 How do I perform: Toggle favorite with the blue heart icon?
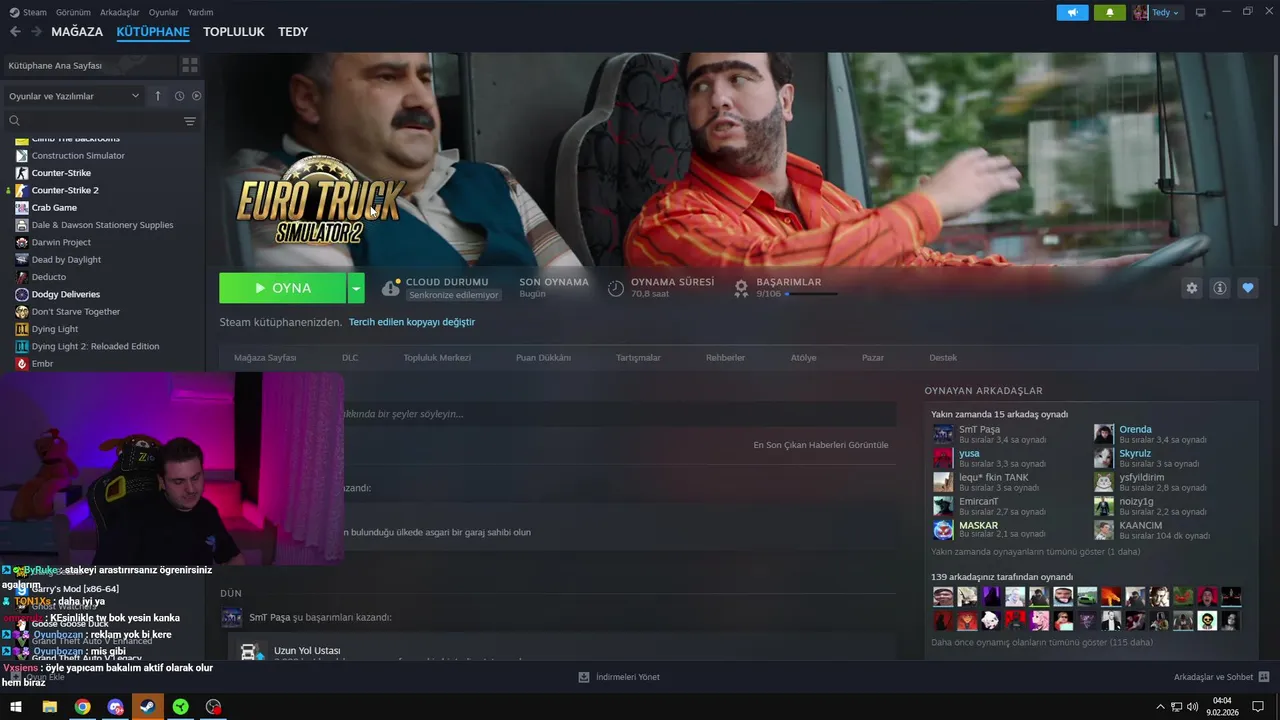pyautogui.click(x=1248, y=288)
